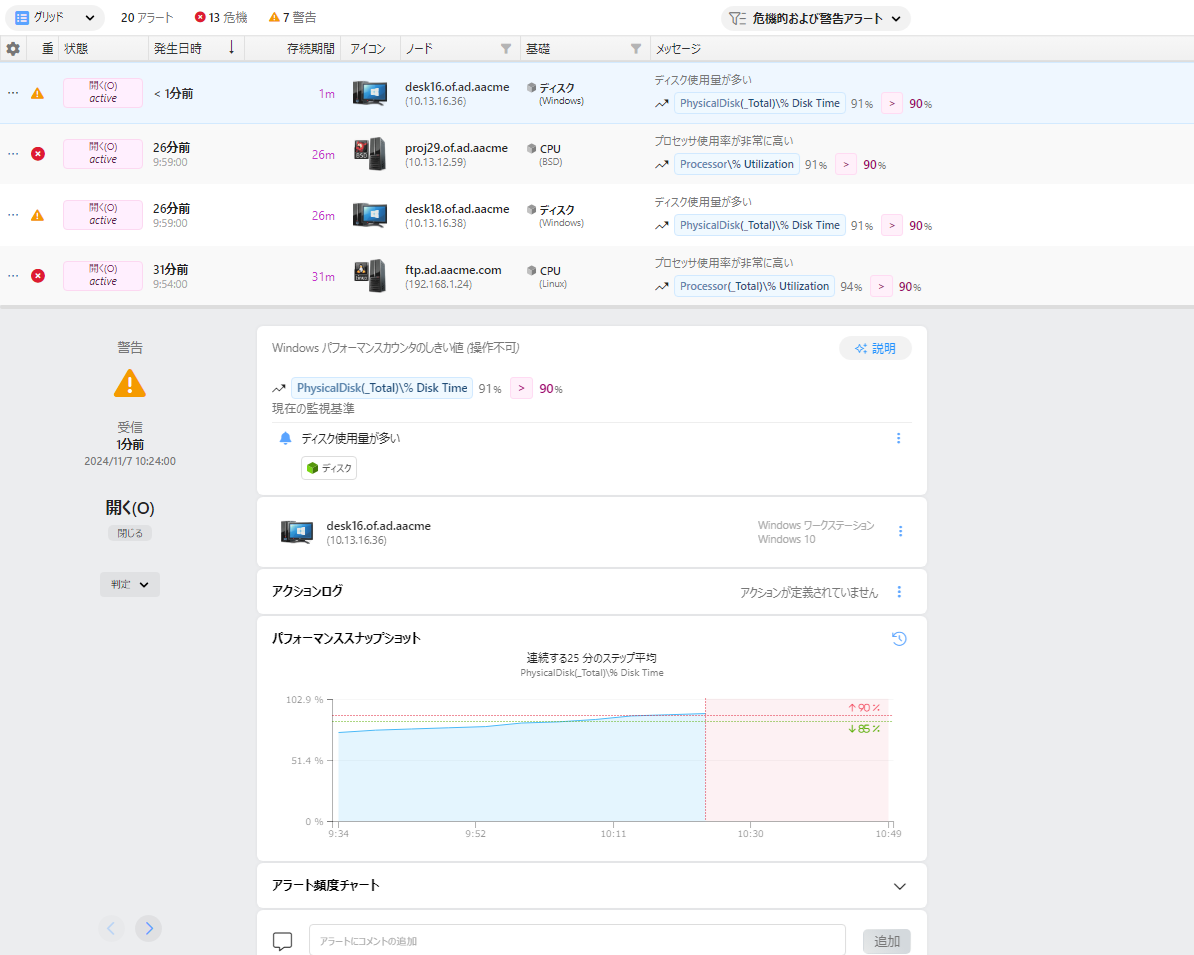
Task: Click the 開く(O) active status badge for ftp.ad.aacme.com
Action: point(103,276)
